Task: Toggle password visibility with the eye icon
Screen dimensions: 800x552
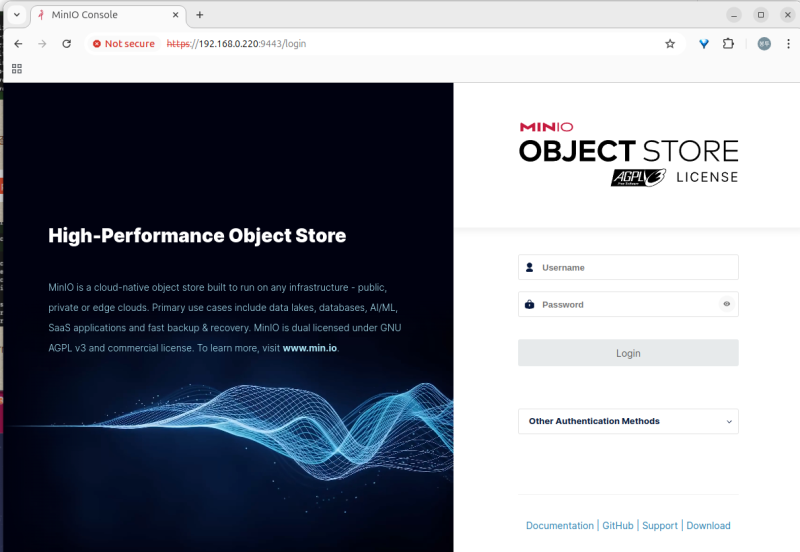Action: point(727,304)
